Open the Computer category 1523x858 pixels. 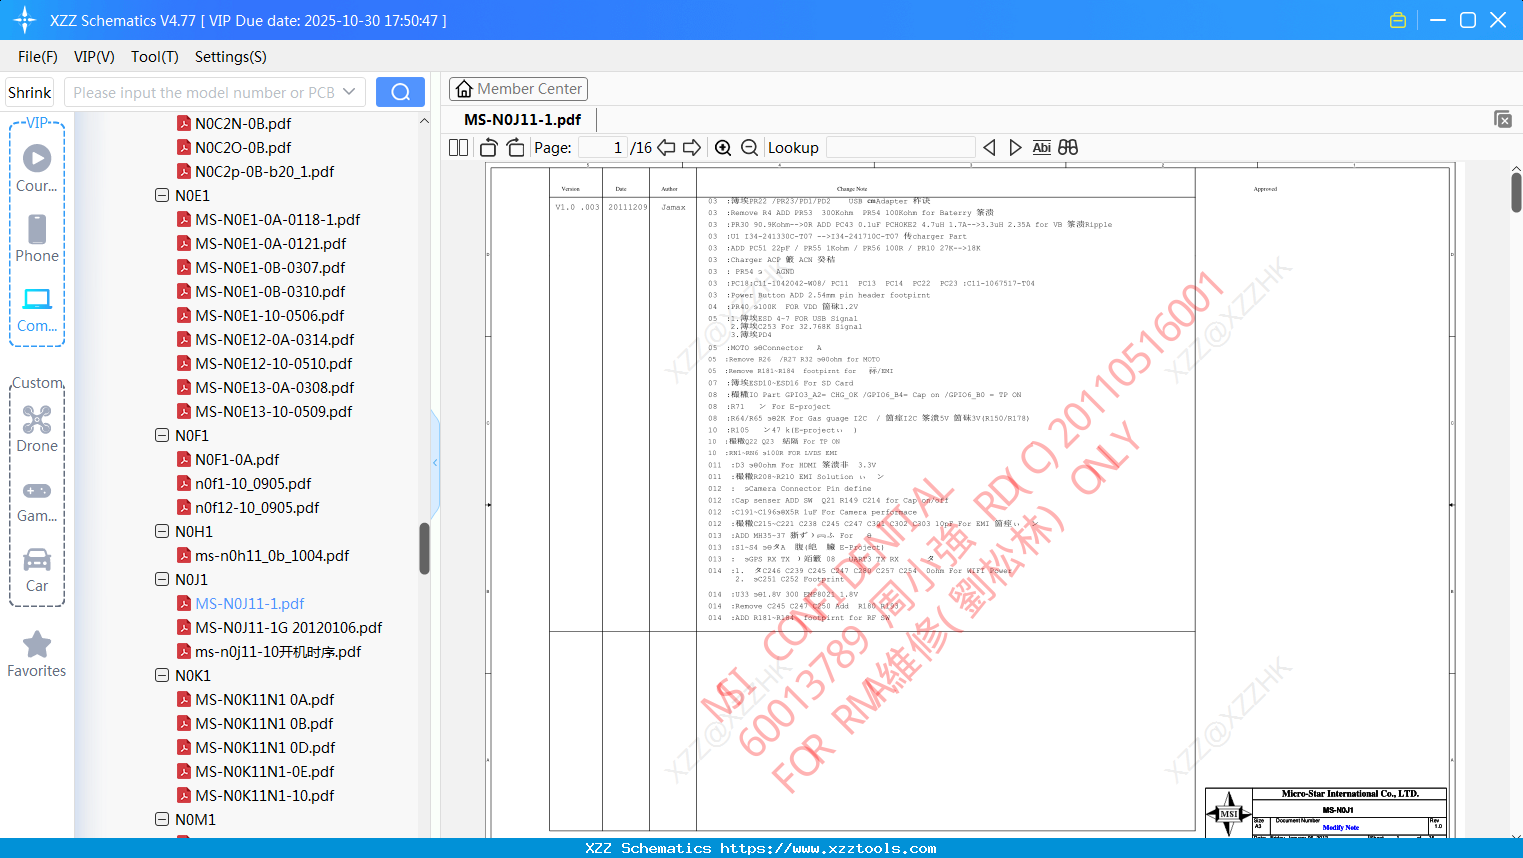point(37,309)
